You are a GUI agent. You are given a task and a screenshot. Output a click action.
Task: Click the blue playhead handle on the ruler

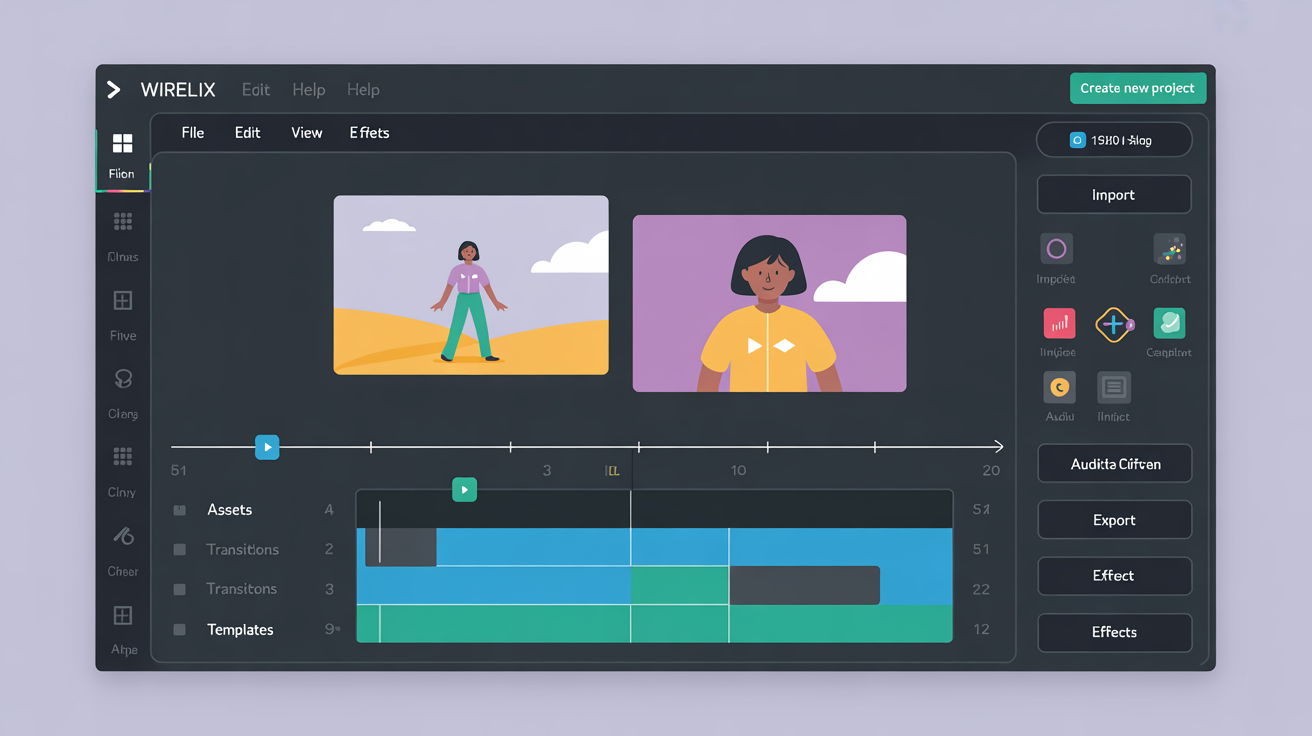coord(267,447)
